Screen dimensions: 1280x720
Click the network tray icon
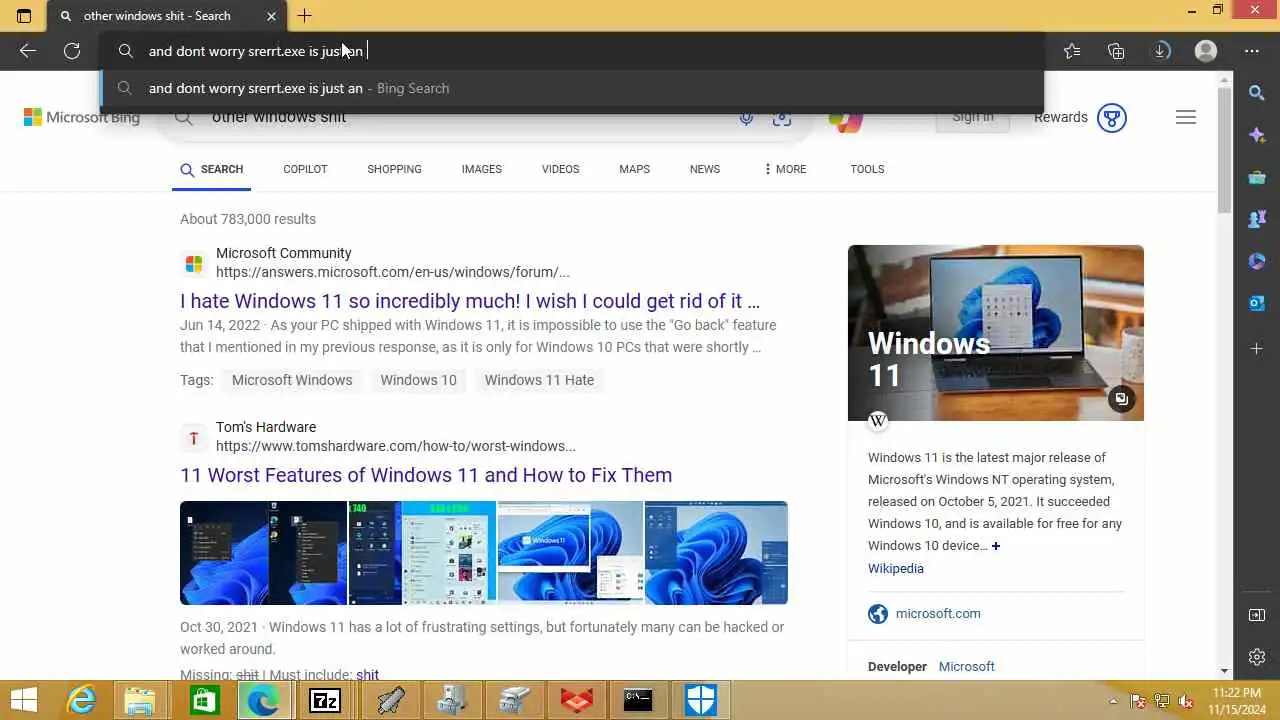1161,700
